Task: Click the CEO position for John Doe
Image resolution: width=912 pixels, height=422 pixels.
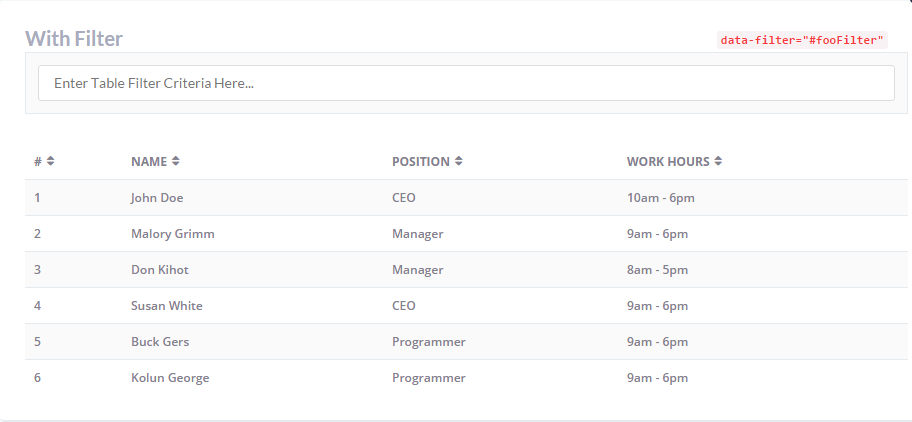Action: 403,198
